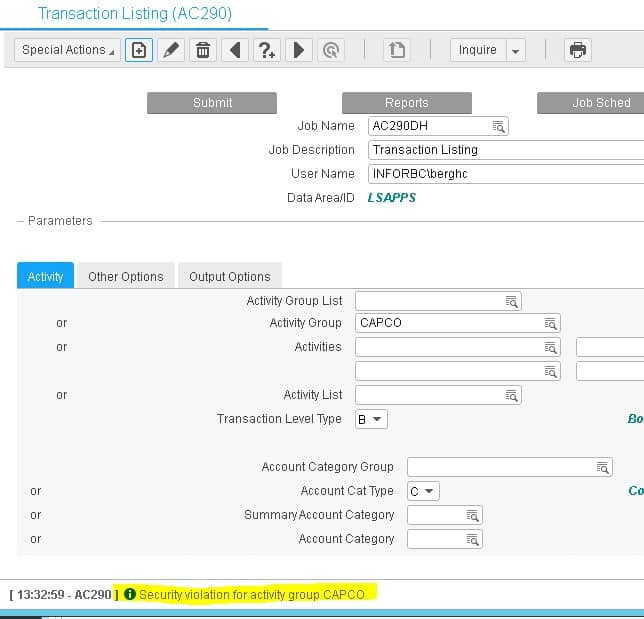Open lookup for second Activities row field
The width and height of the screenshot is (644, 619).
pyautogui.click(x=550, y=372)
